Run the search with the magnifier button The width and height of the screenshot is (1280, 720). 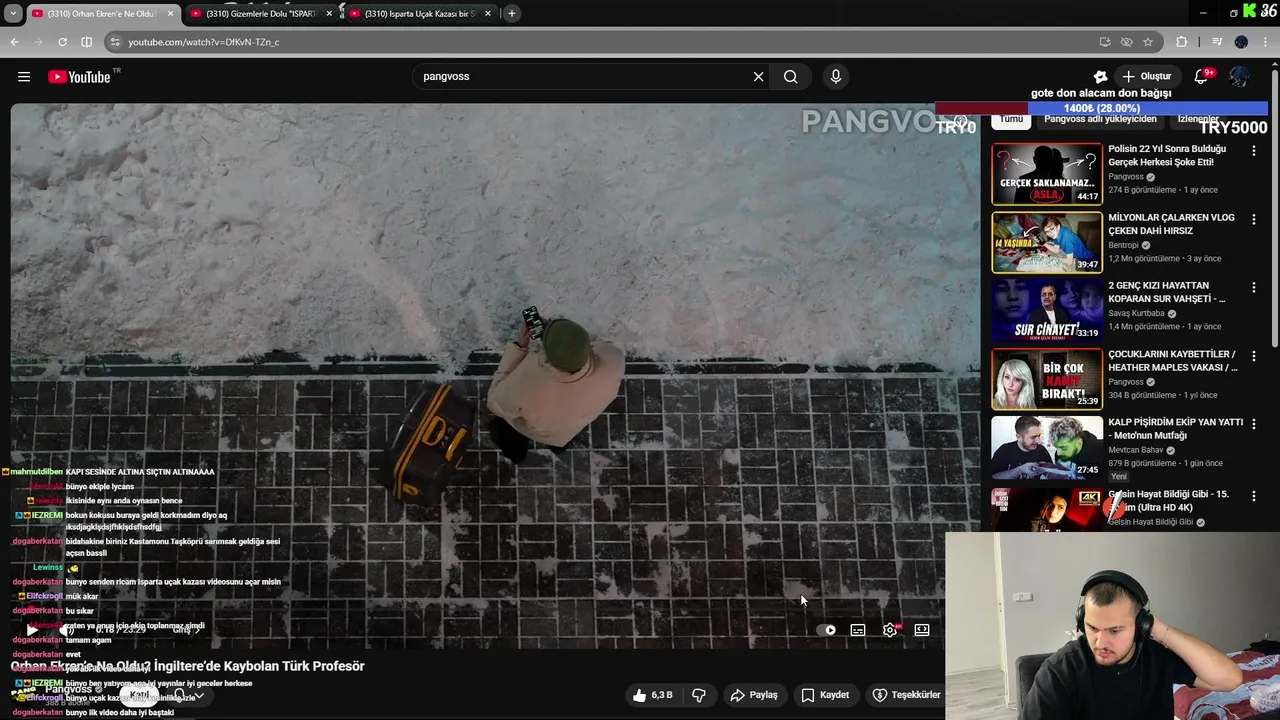(791, 77)
